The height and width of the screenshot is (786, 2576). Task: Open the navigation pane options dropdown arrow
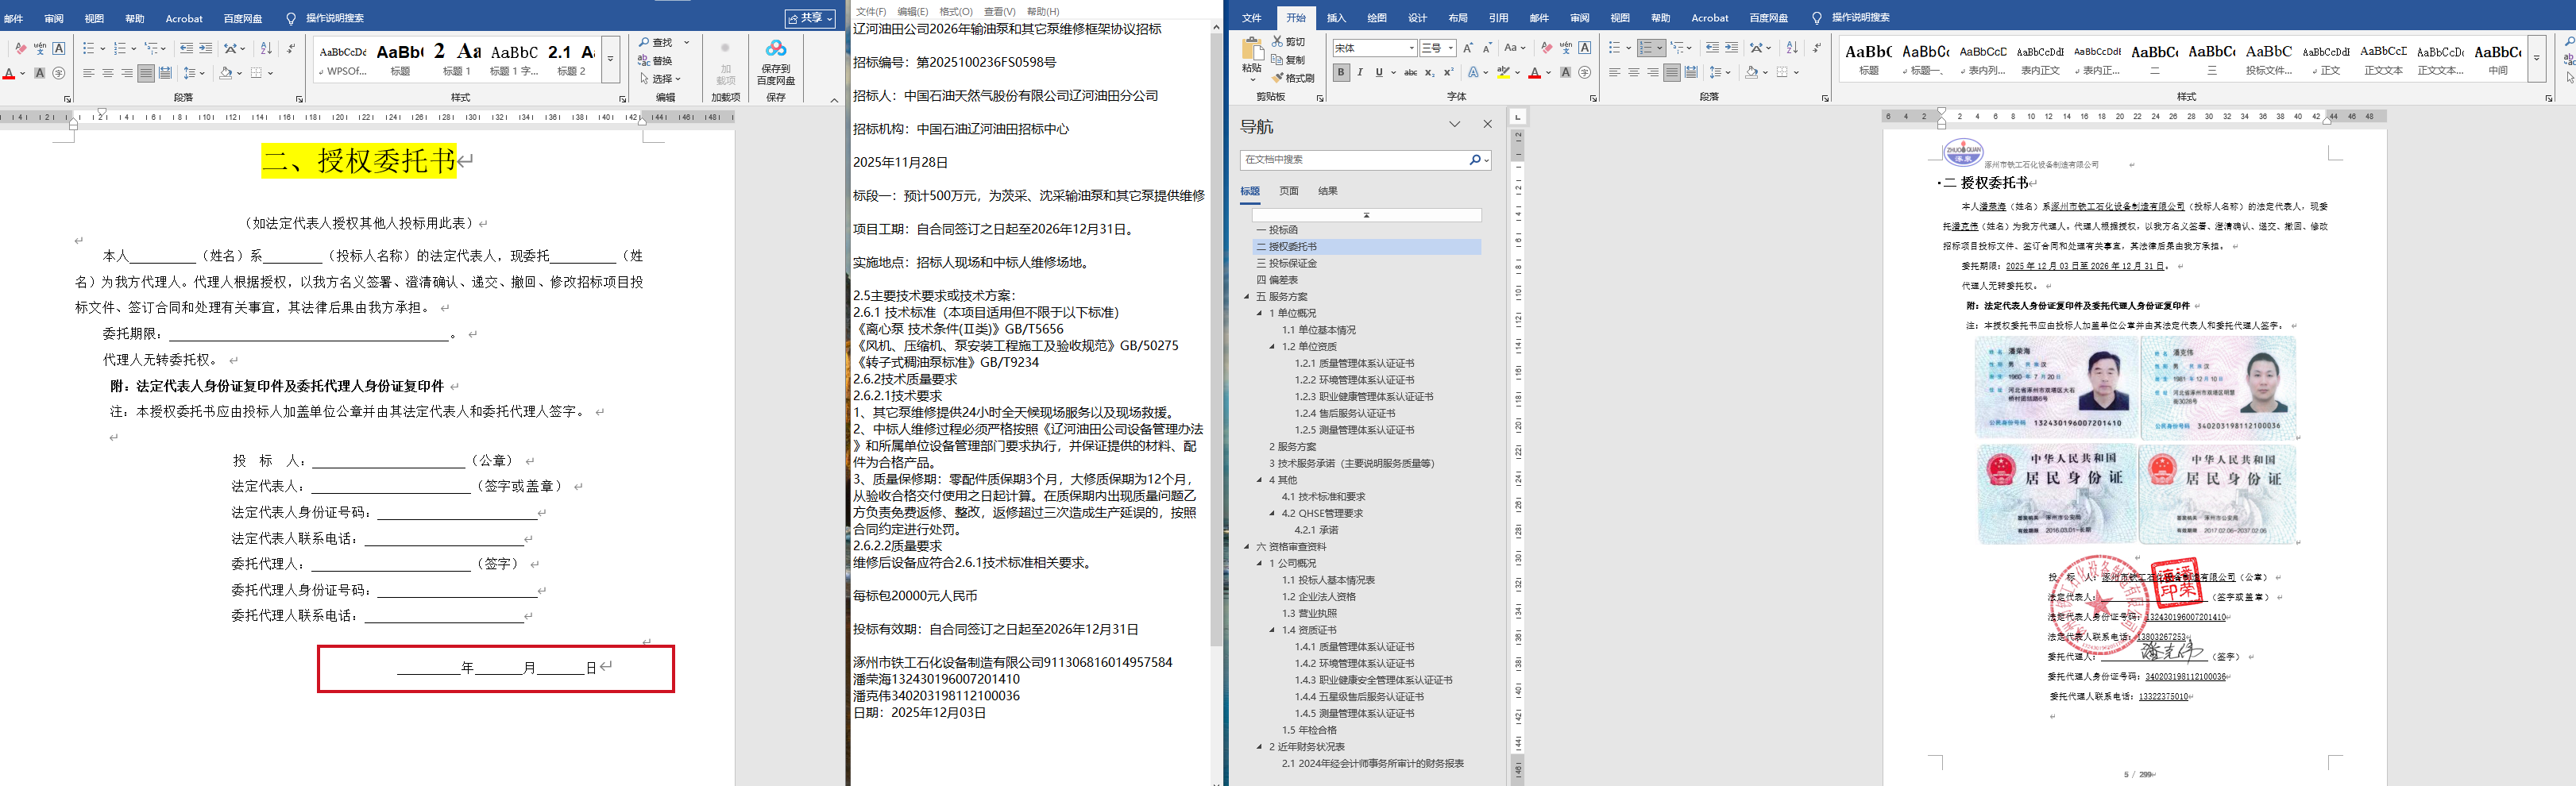(1455, 125)
